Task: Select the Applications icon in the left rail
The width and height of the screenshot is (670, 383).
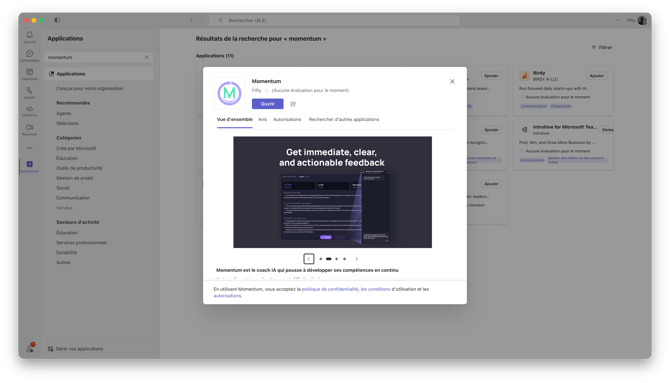Action: tap(29, 164)
